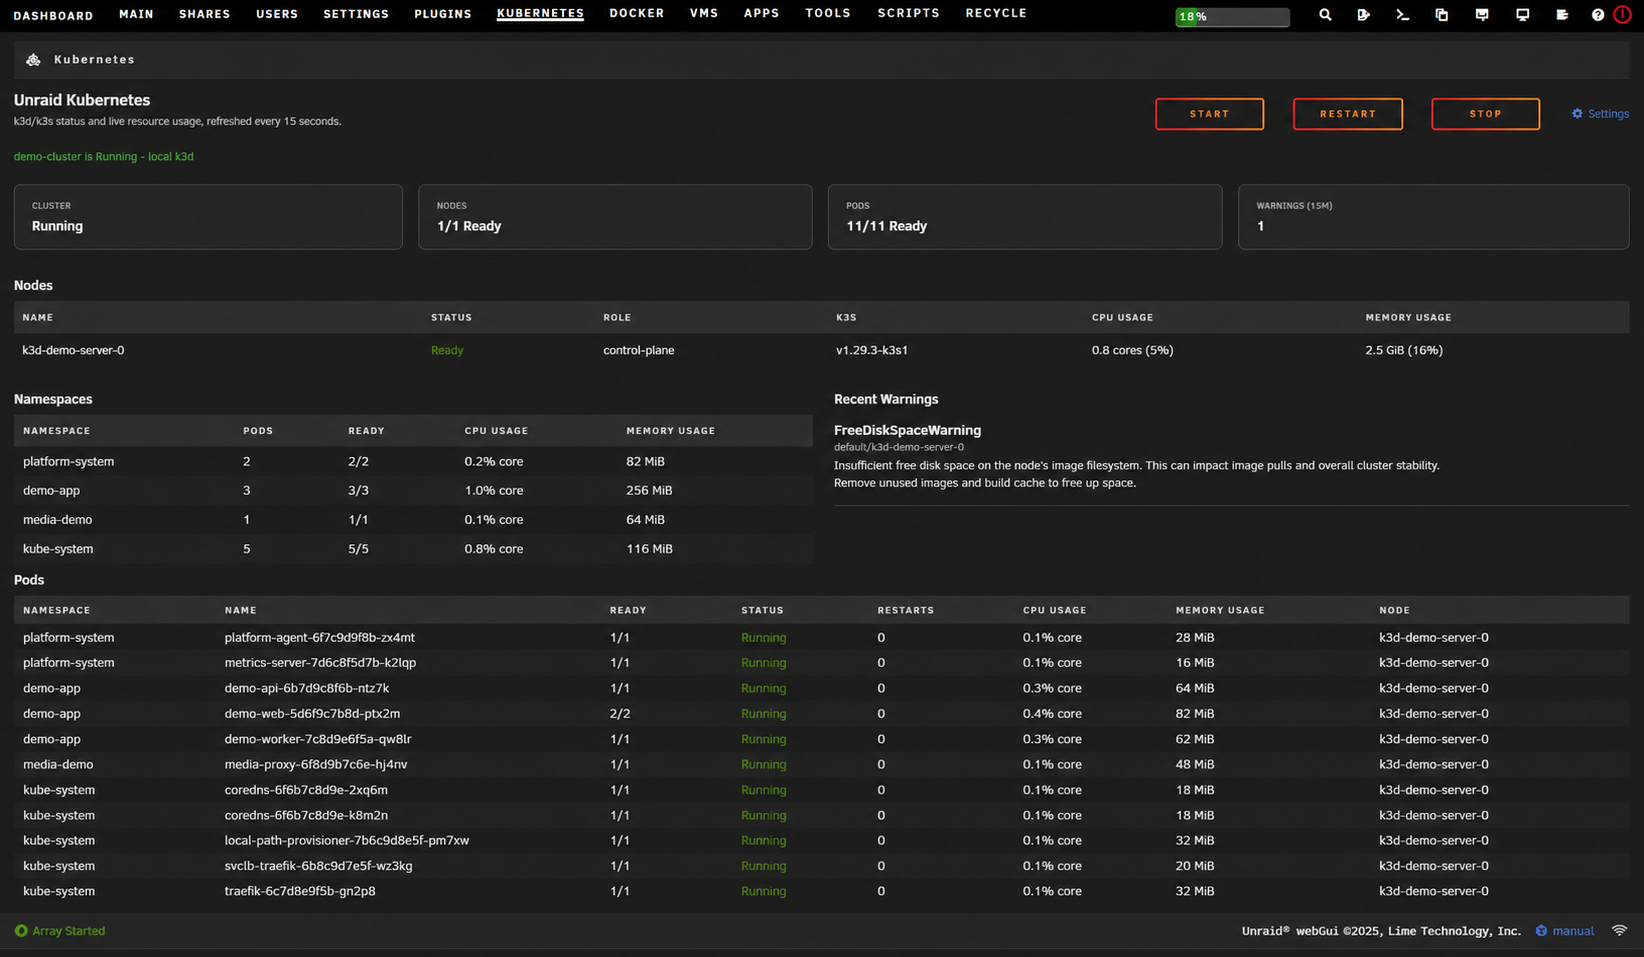This screenshot has height=957, width=1644.
Task: Open the Plugins menu item
Action: 443,14
